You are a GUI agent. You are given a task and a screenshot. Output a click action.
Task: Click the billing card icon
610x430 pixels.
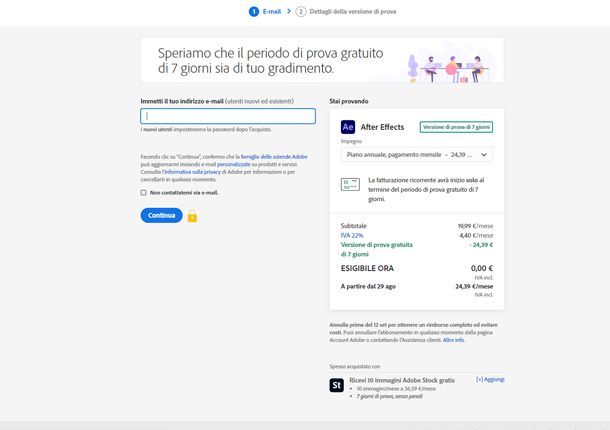pos(350,184)
